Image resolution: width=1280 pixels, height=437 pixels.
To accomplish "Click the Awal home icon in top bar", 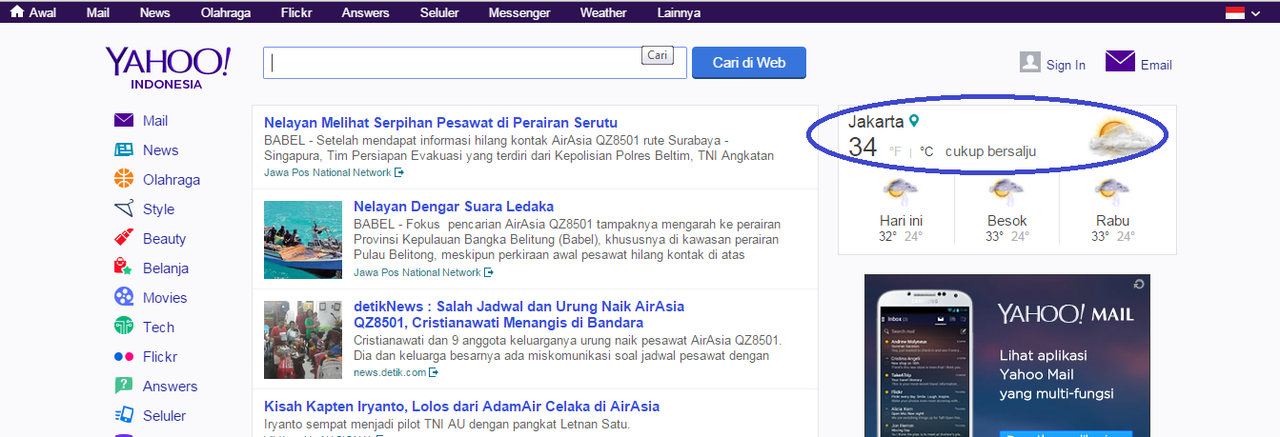I will click(16, 12).
